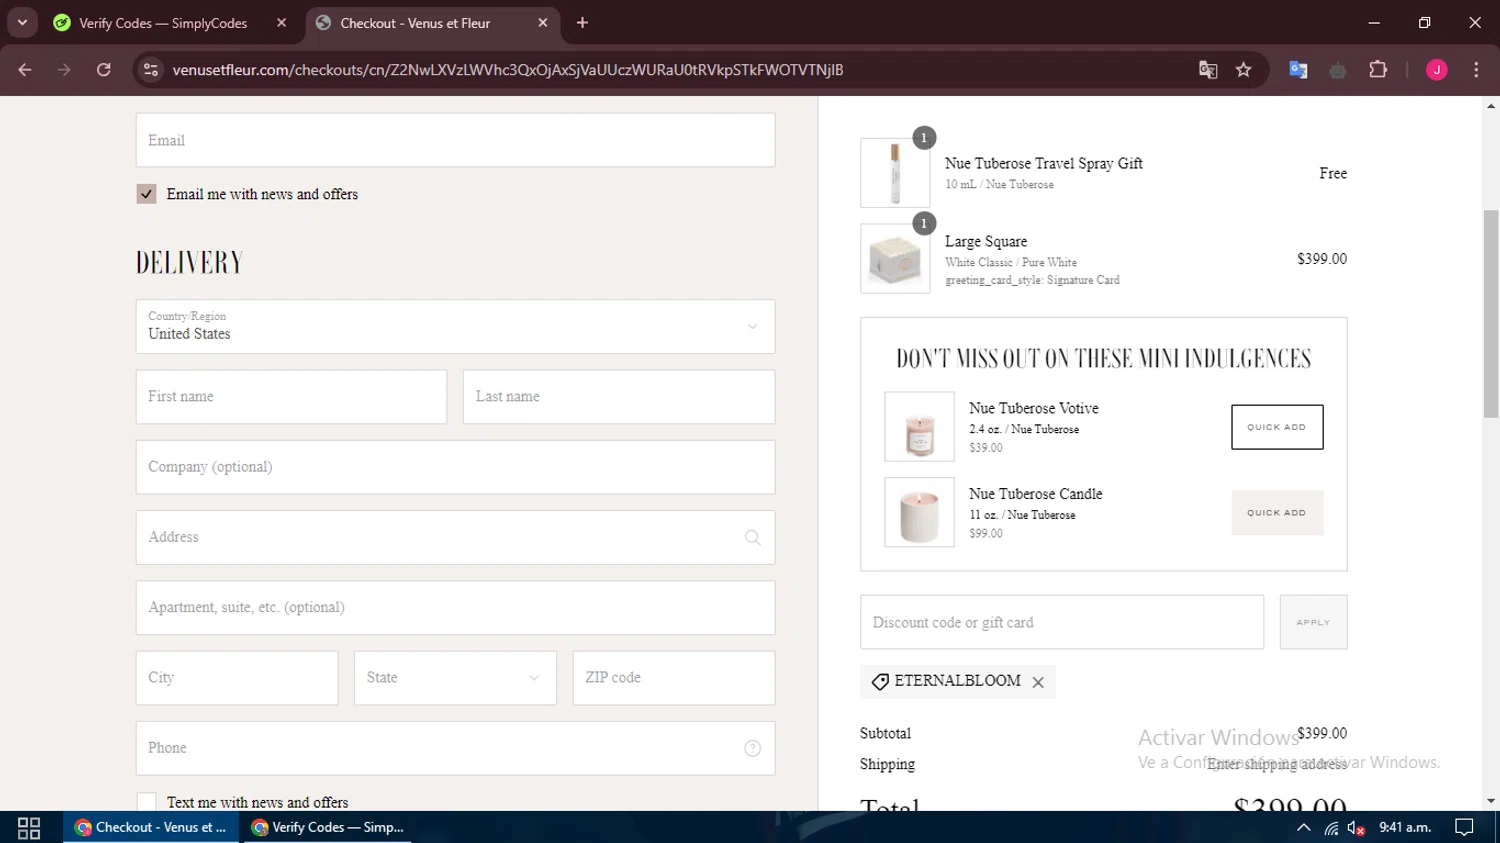Viewport: 1500px width, 843px height.
Task: Click the ETERNALBLOOM discount tag icon
Action: (x=880, y=681)
